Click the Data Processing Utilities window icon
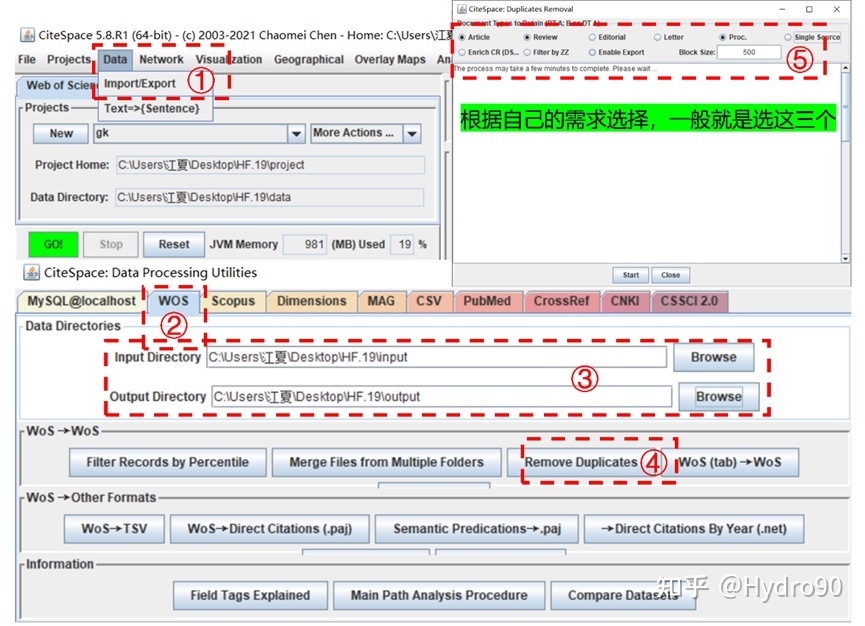Viewport: 865px width, 626px height. pos(31,272)
